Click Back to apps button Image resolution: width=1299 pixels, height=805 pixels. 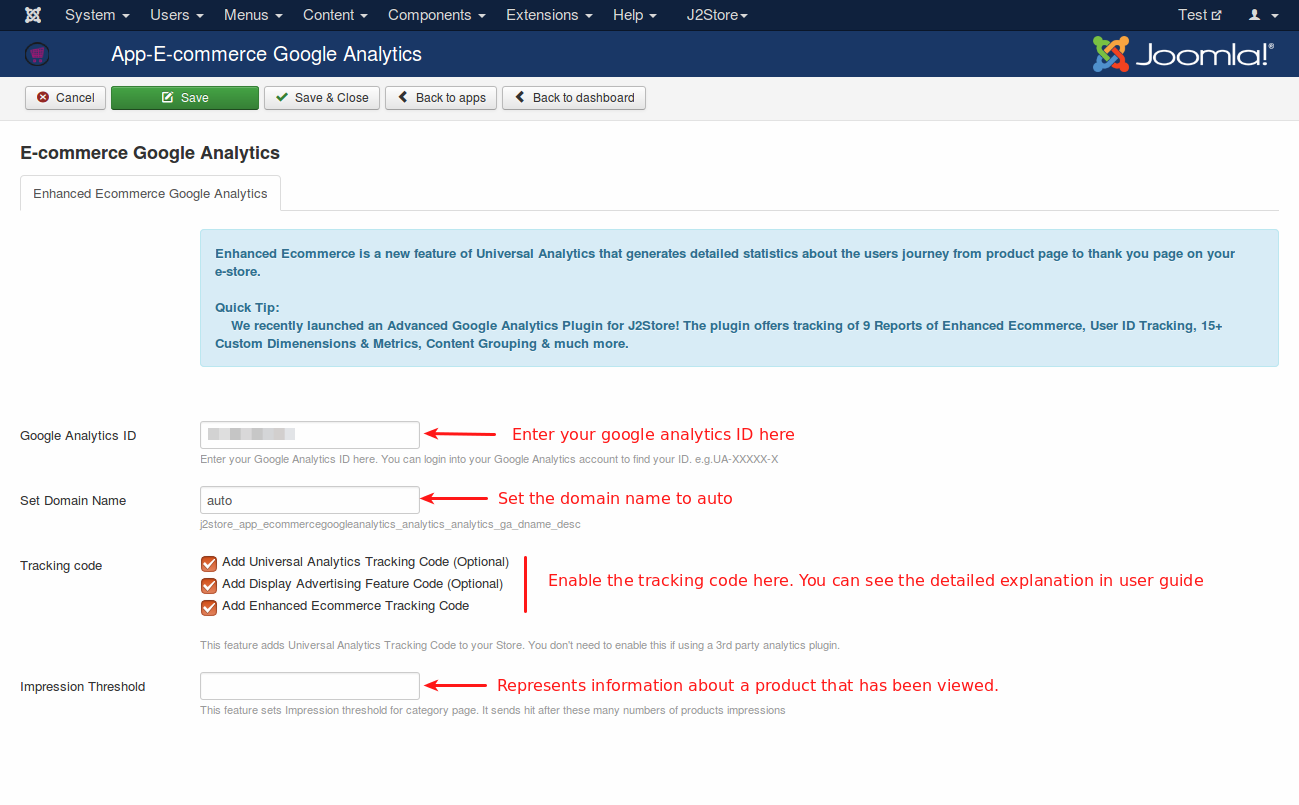coord(441,98)
